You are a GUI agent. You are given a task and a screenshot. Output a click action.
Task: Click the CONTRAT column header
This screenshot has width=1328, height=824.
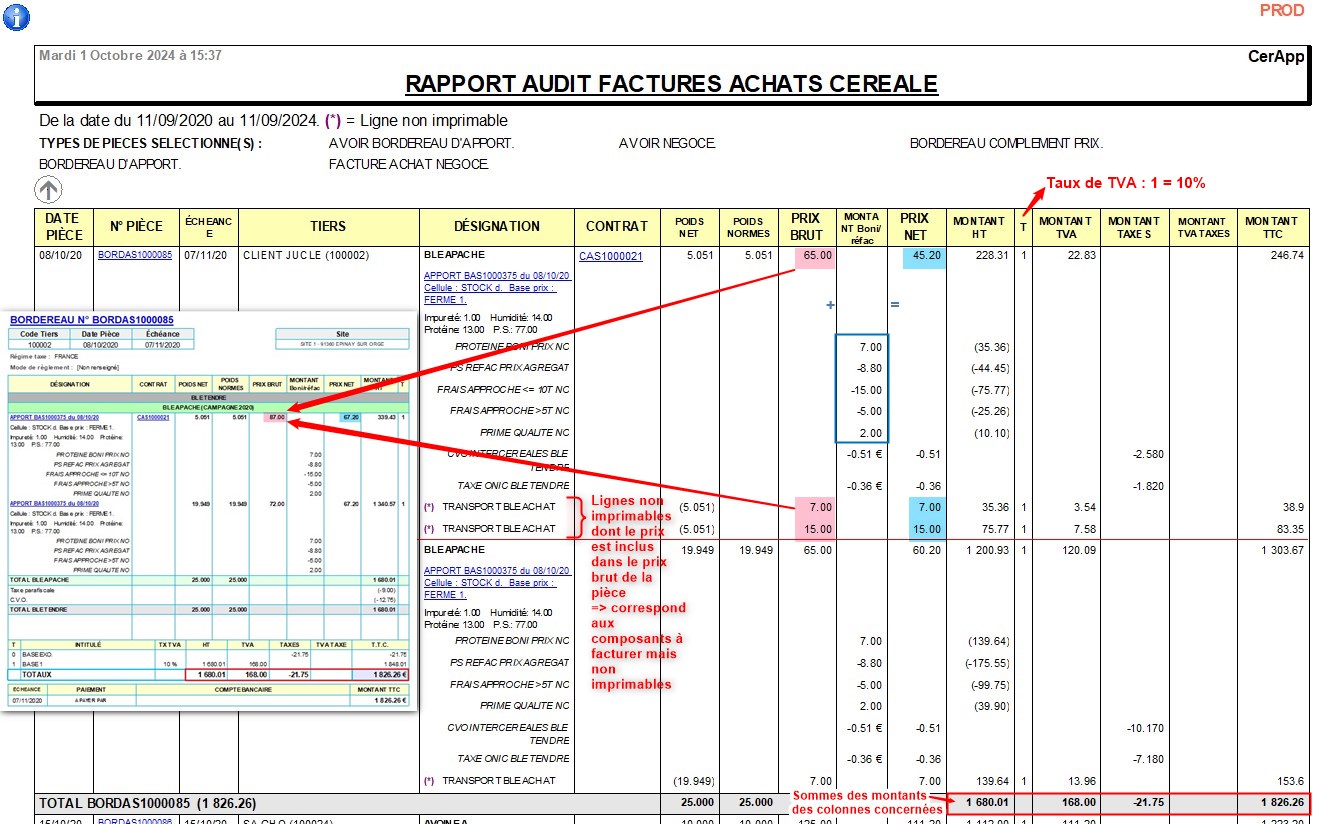[x=617, y=227]
